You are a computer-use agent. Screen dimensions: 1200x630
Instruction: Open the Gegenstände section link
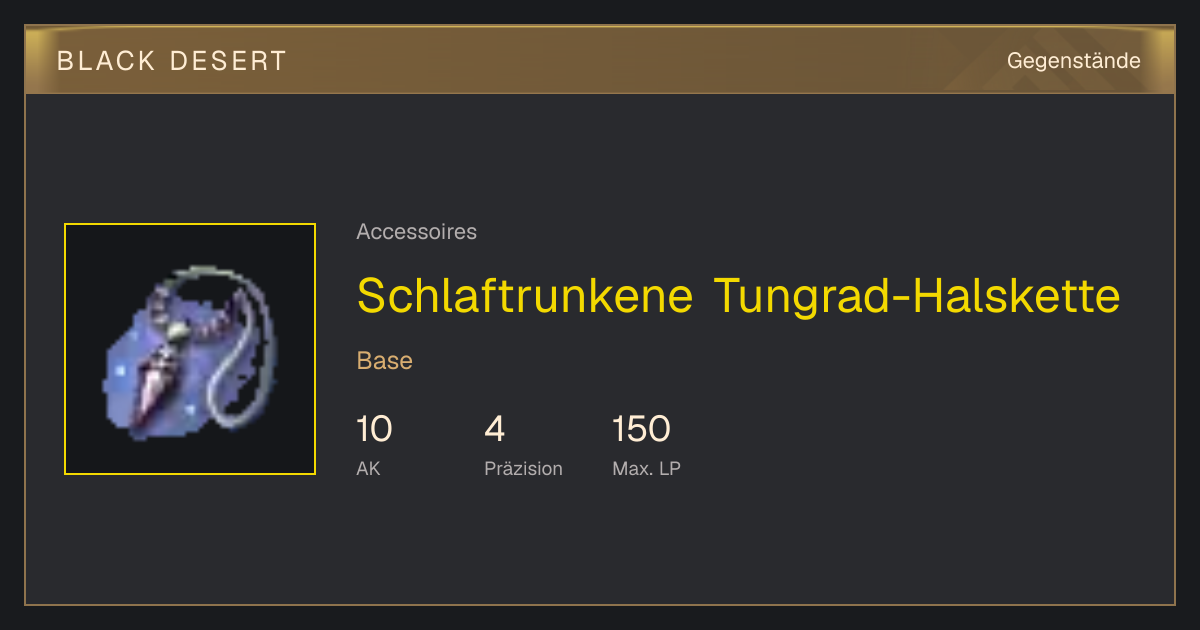pos(1073,61)
